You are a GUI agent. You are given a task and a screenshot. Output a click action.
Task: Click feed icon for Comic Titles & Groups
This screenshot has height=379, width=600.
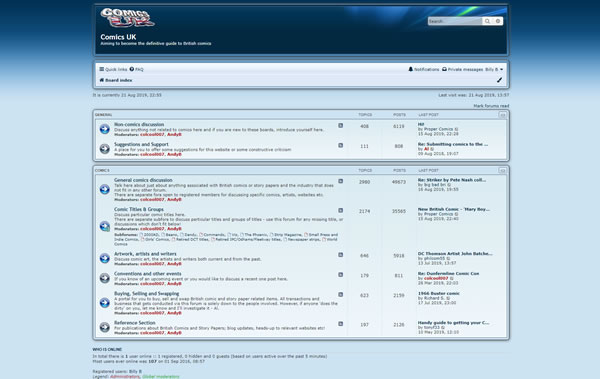click(341, 211)
